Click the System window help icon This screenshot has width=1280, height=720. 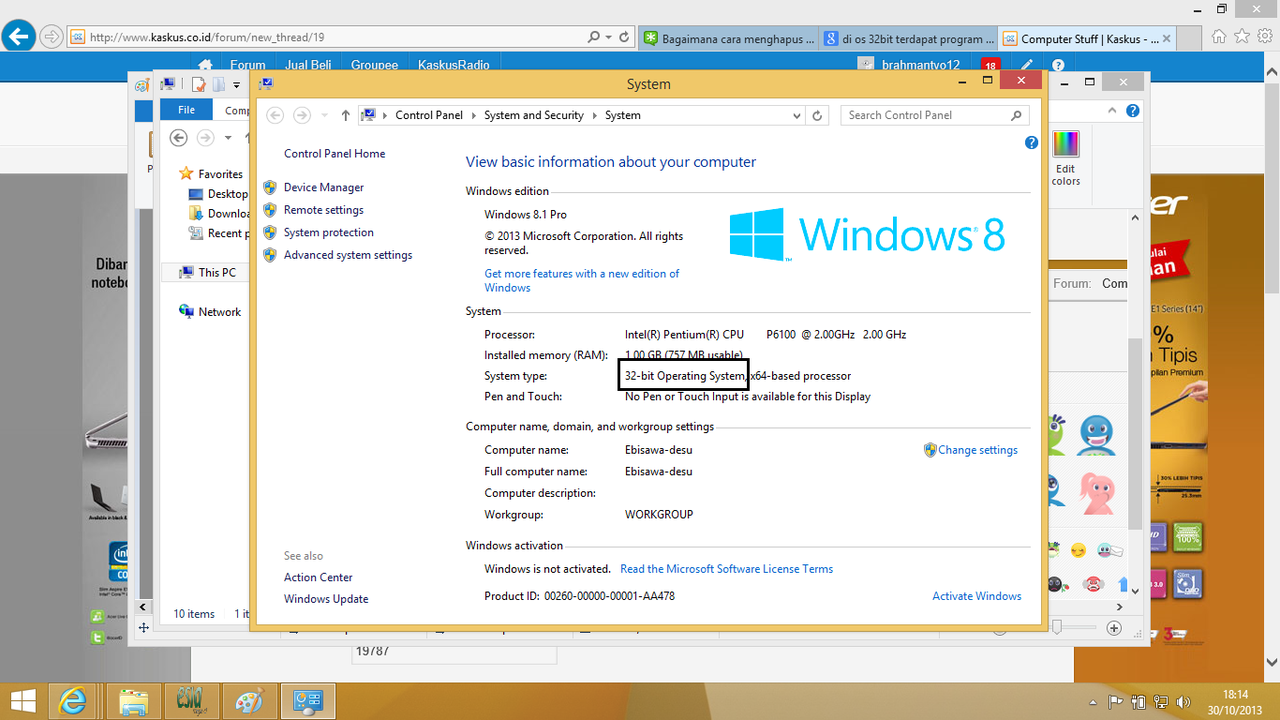(x=1031, y=143)
